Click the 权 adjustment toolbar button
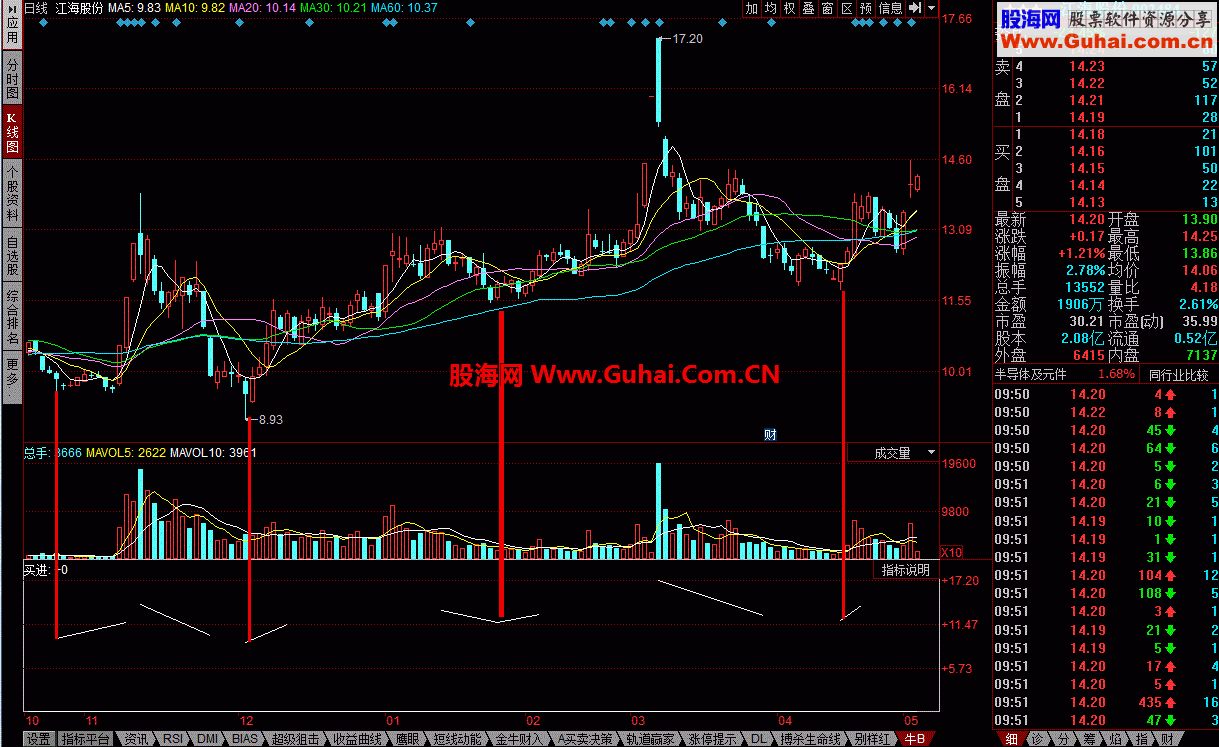Viewport: 1219px width, 747px height. tap(790, 8)
